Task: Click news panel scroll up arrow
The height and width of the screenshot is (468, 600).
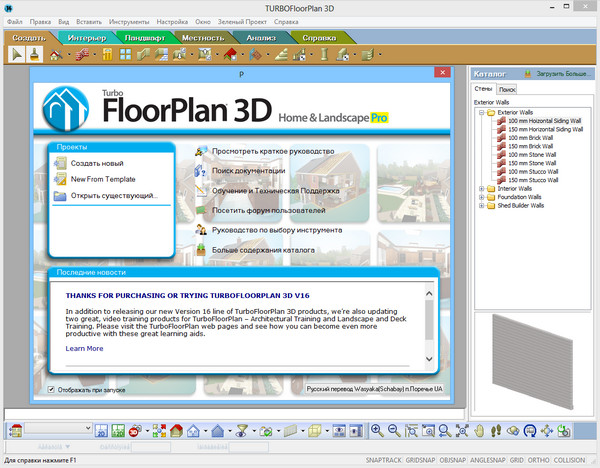Action: pyautogui.click(x=429, y=294)
